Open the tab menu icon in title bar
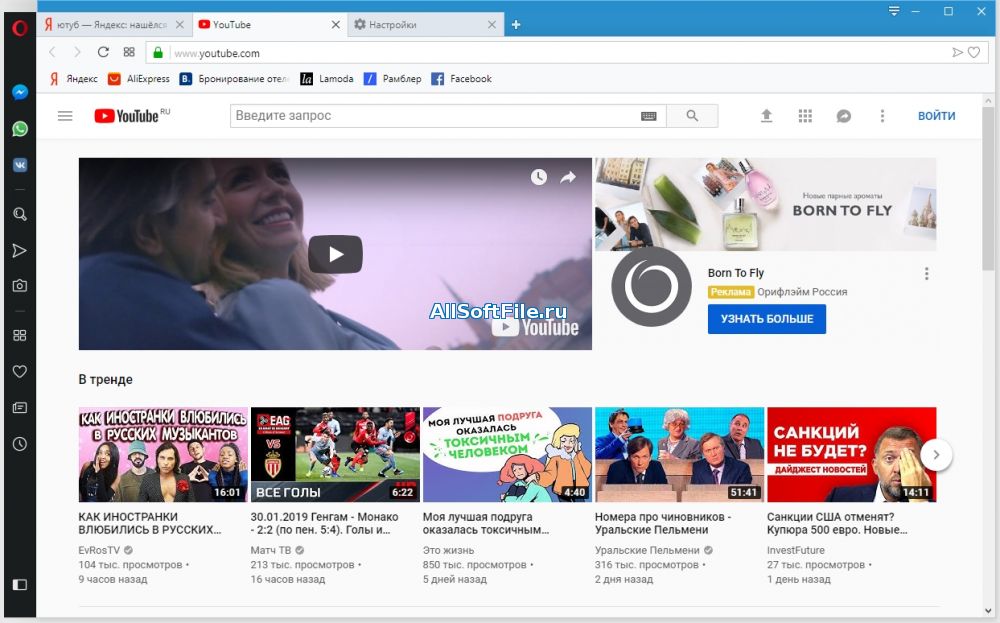The width and height of the screenshot is (1000, 623). 894,11
